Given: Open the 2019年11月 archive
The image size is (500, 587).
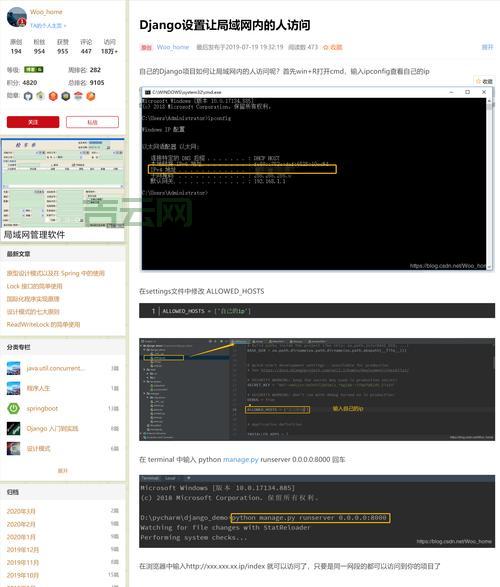Looking at the screenshot, I should tap(23, 562).
